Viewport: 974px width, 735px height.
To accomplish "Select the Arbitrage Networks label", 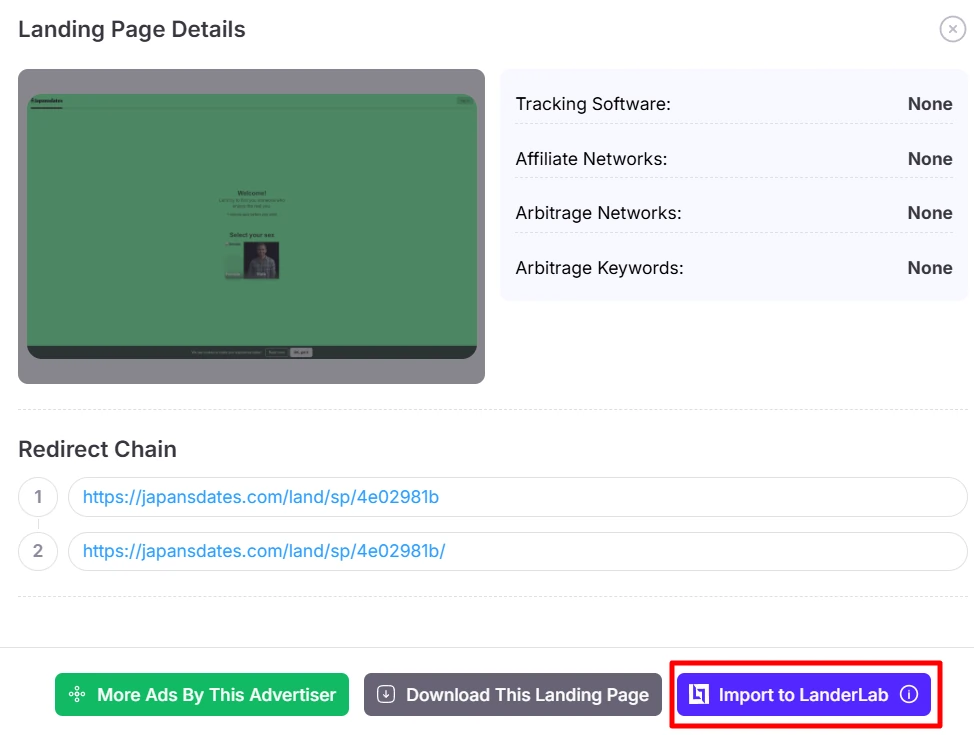I will [x=598, y=213].
